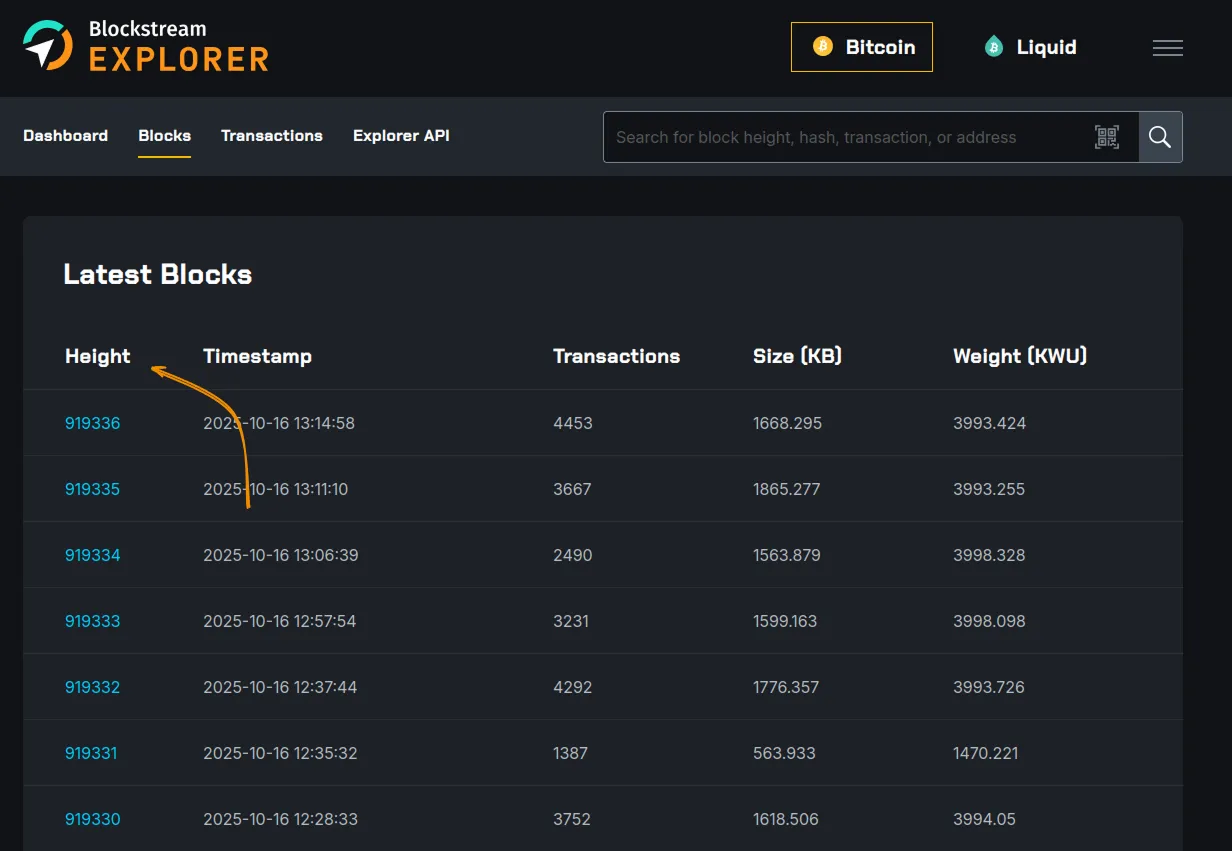Switch to the Liquid network

click(1030, 47)
